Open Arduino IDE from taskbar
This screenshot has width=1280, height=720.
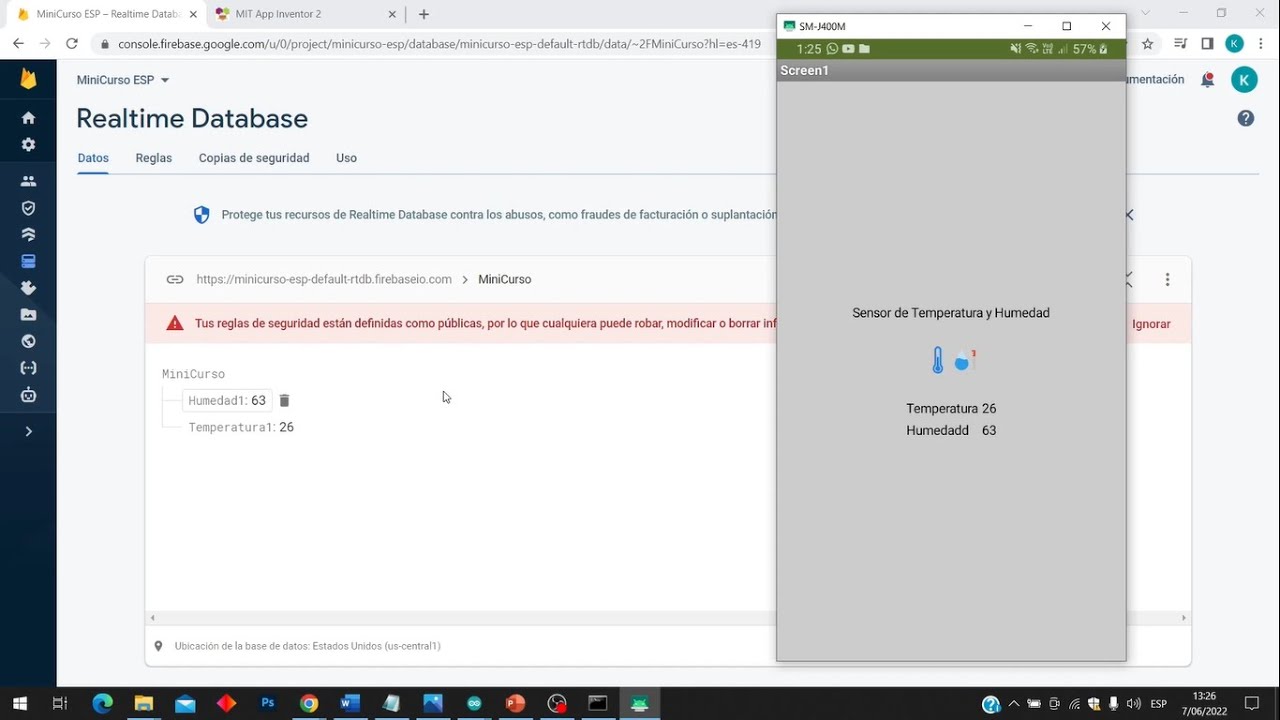[x=474, y=704]
